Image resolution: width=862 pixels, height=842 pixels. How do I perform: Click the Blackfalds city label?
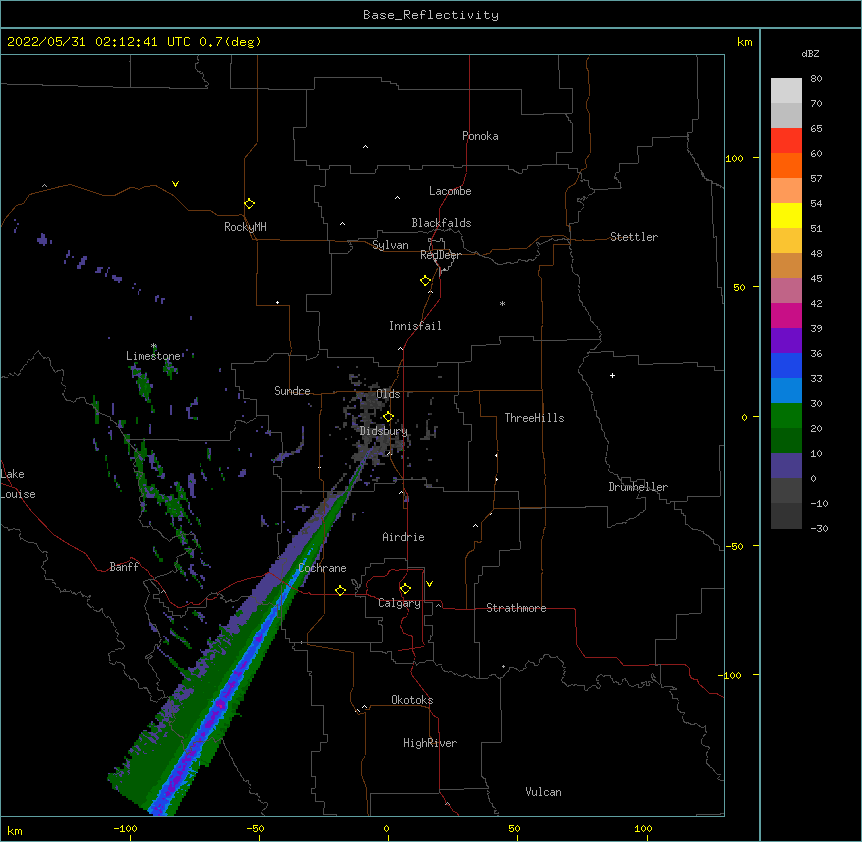pos(441,223)
